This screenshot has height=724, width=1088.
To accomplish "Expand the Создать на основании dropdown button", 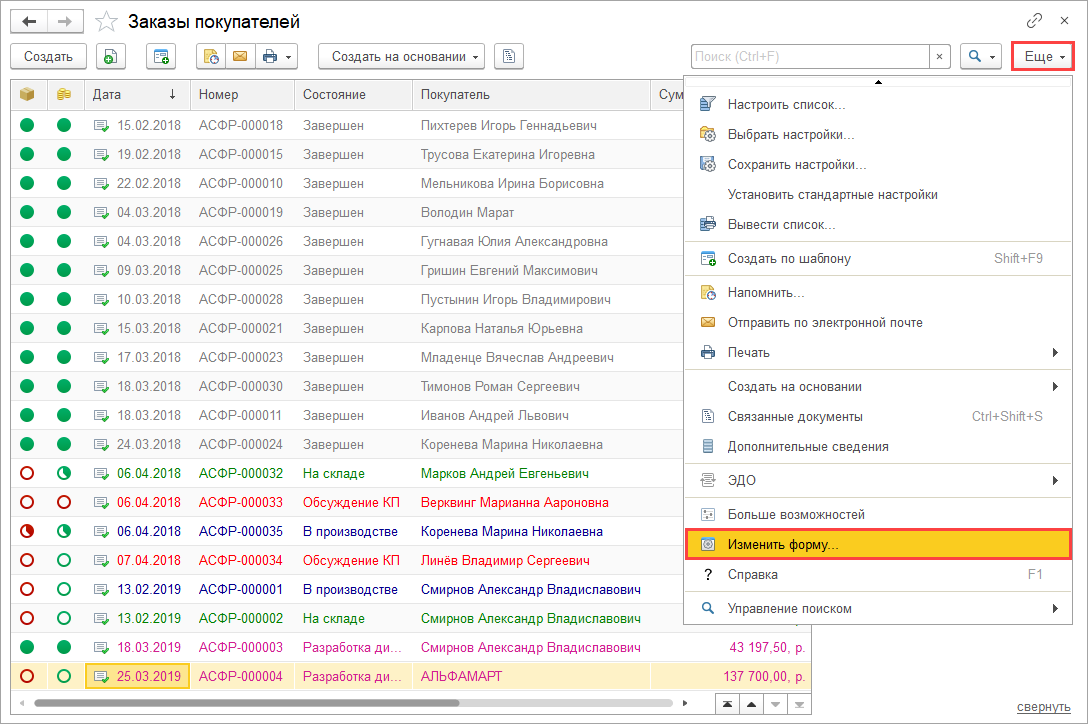I will (x=401, y=57).
